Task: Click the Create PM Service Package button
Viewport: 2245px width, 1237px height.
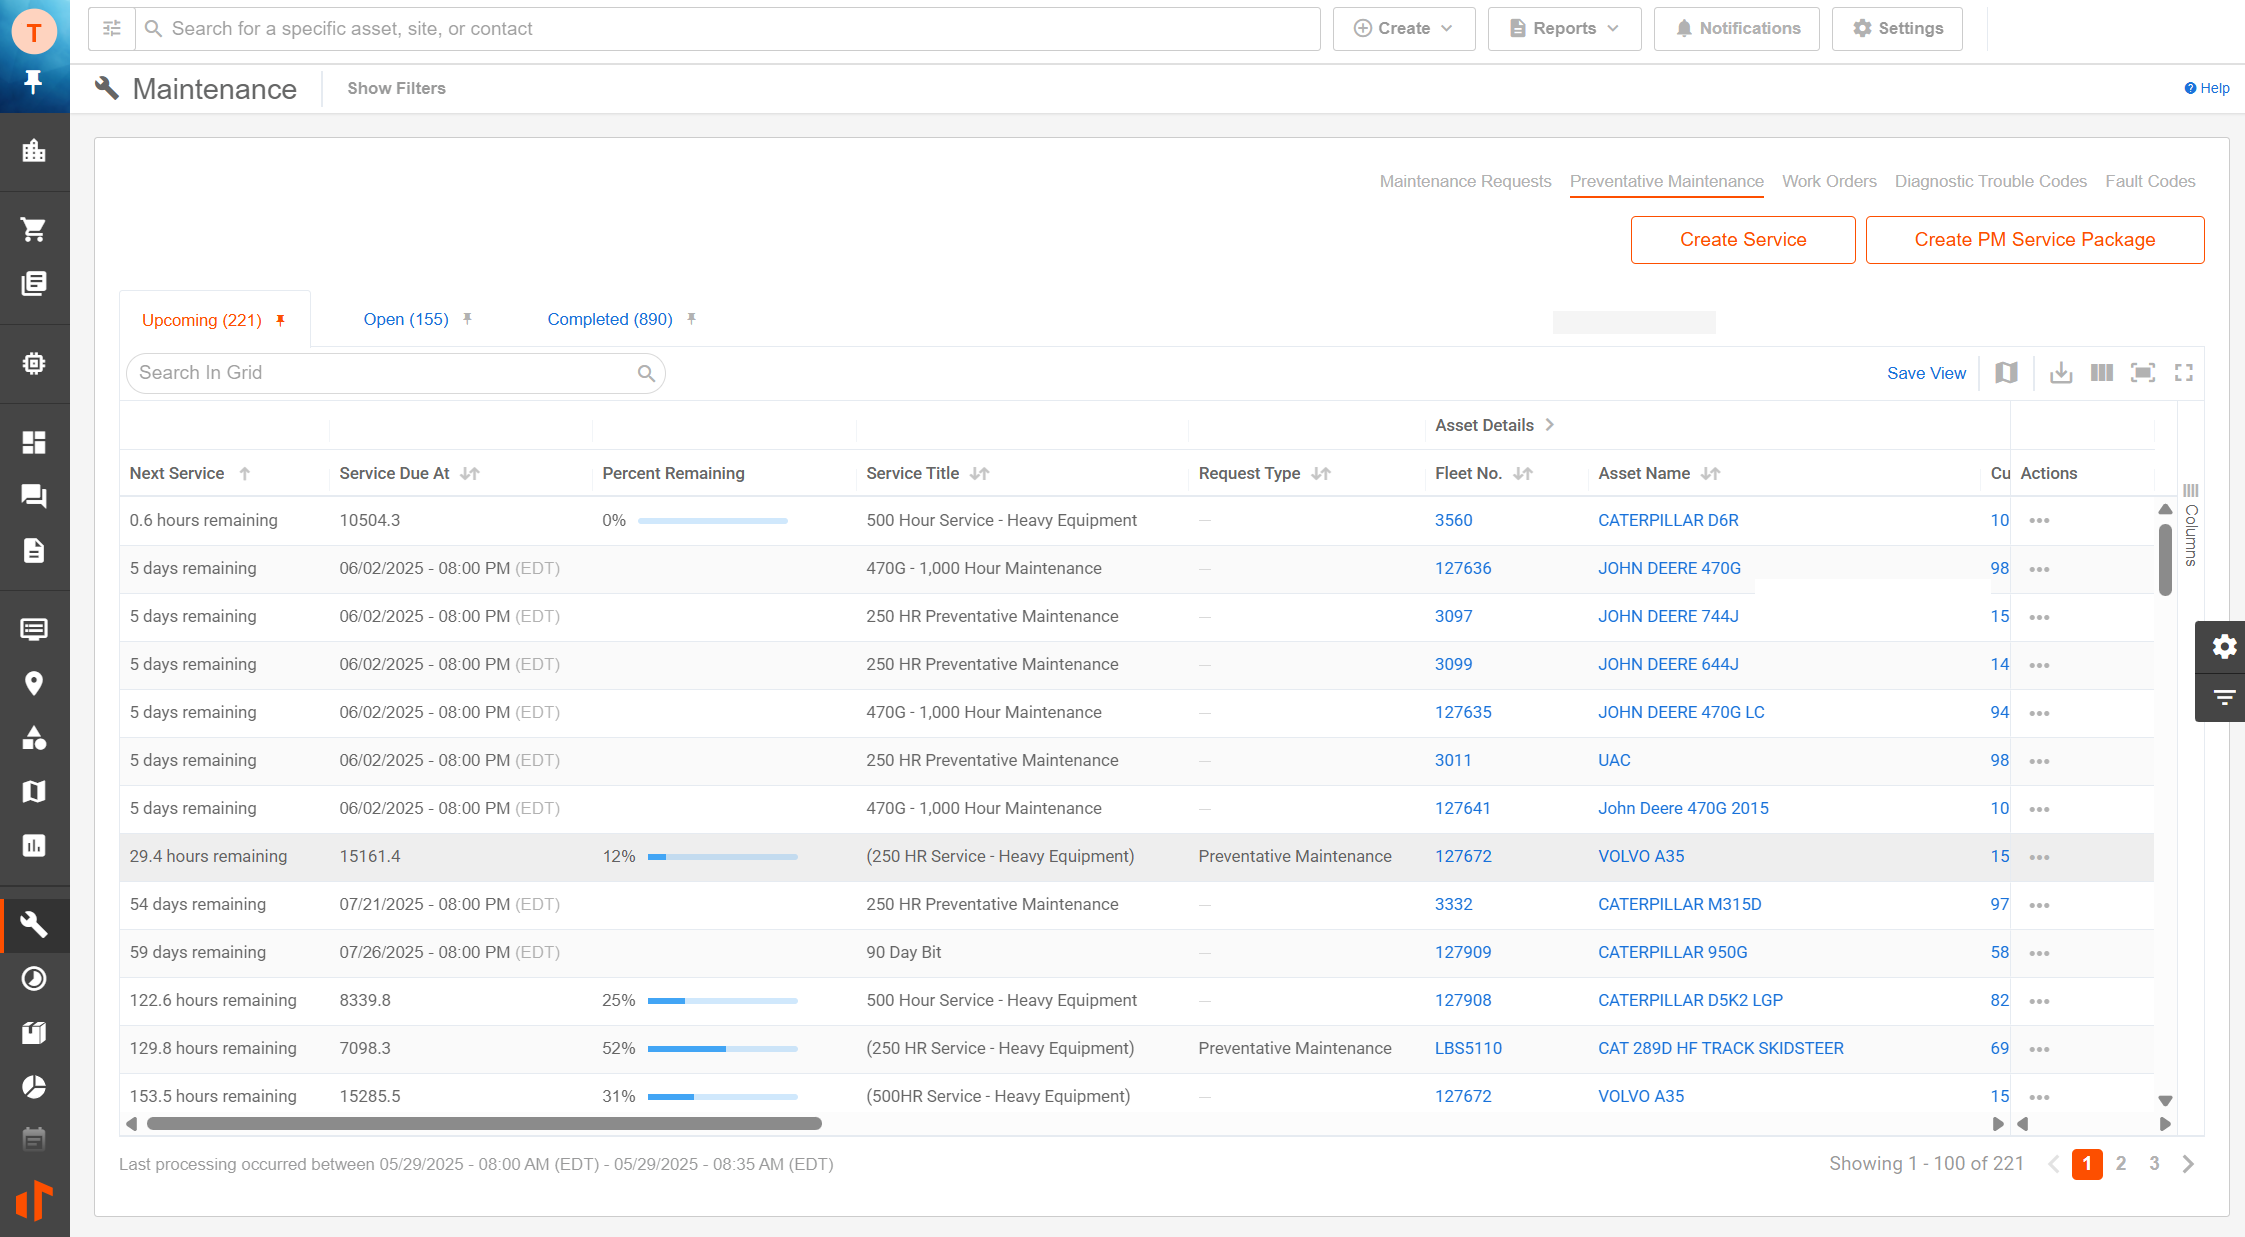Action: pos(2034,240)
